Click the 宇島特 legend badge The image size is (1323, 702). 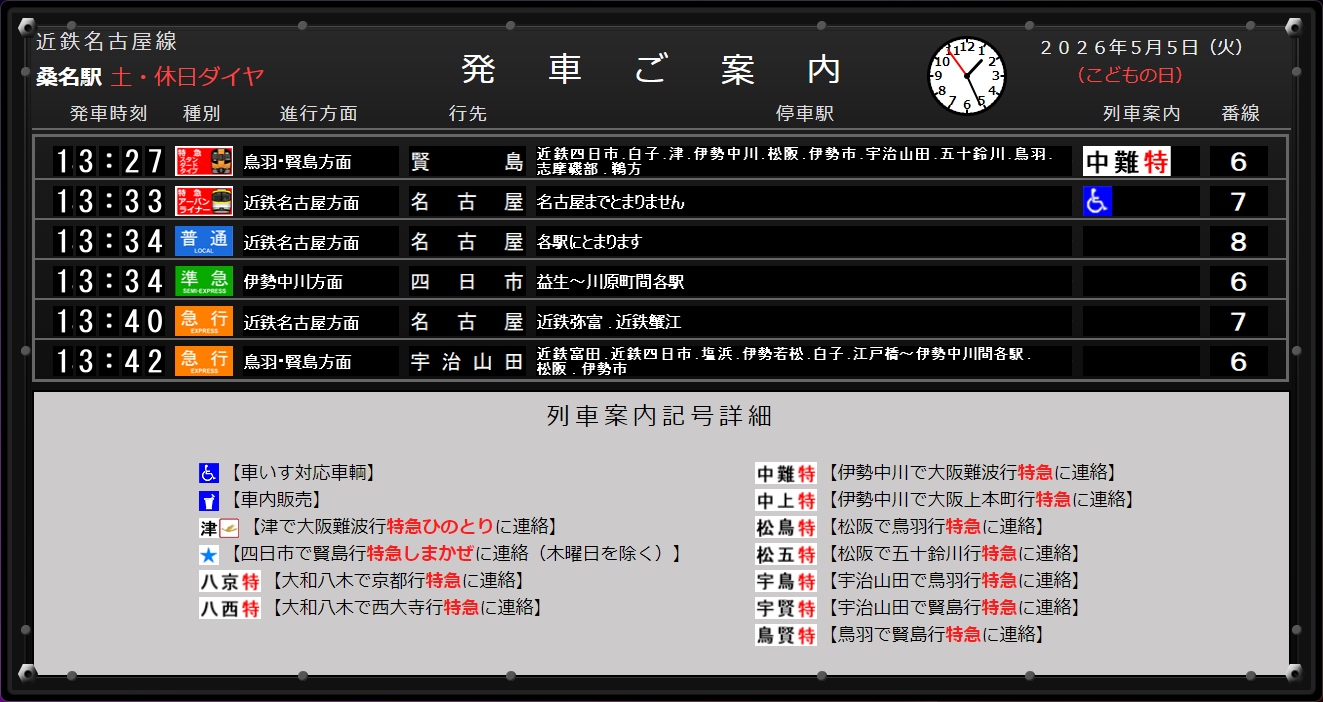786,581
